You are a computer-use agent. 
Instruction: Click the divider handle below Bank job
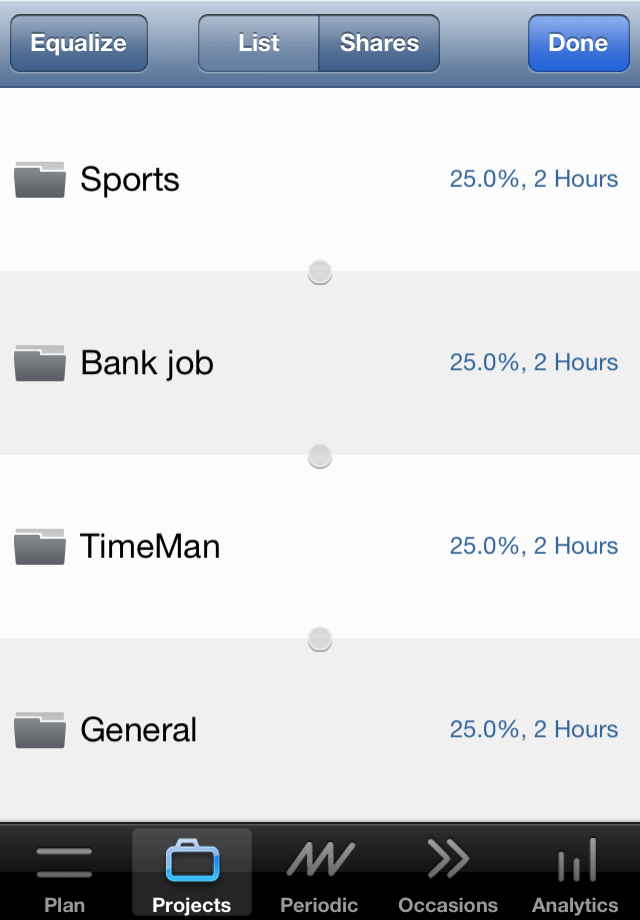click(x=319, y=455)
